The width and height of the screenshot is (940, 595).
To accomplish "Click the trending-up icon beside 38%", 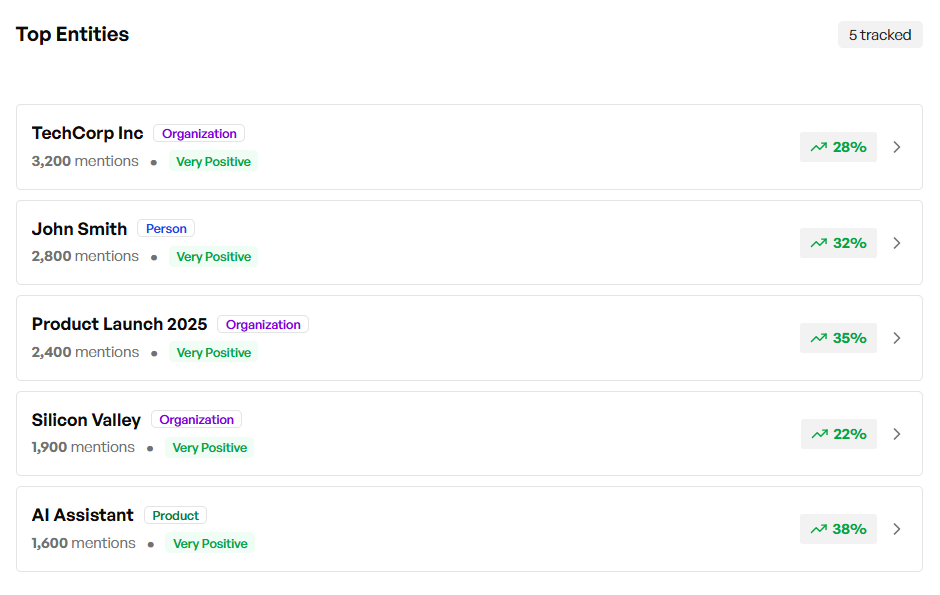I will click(818, 529).
